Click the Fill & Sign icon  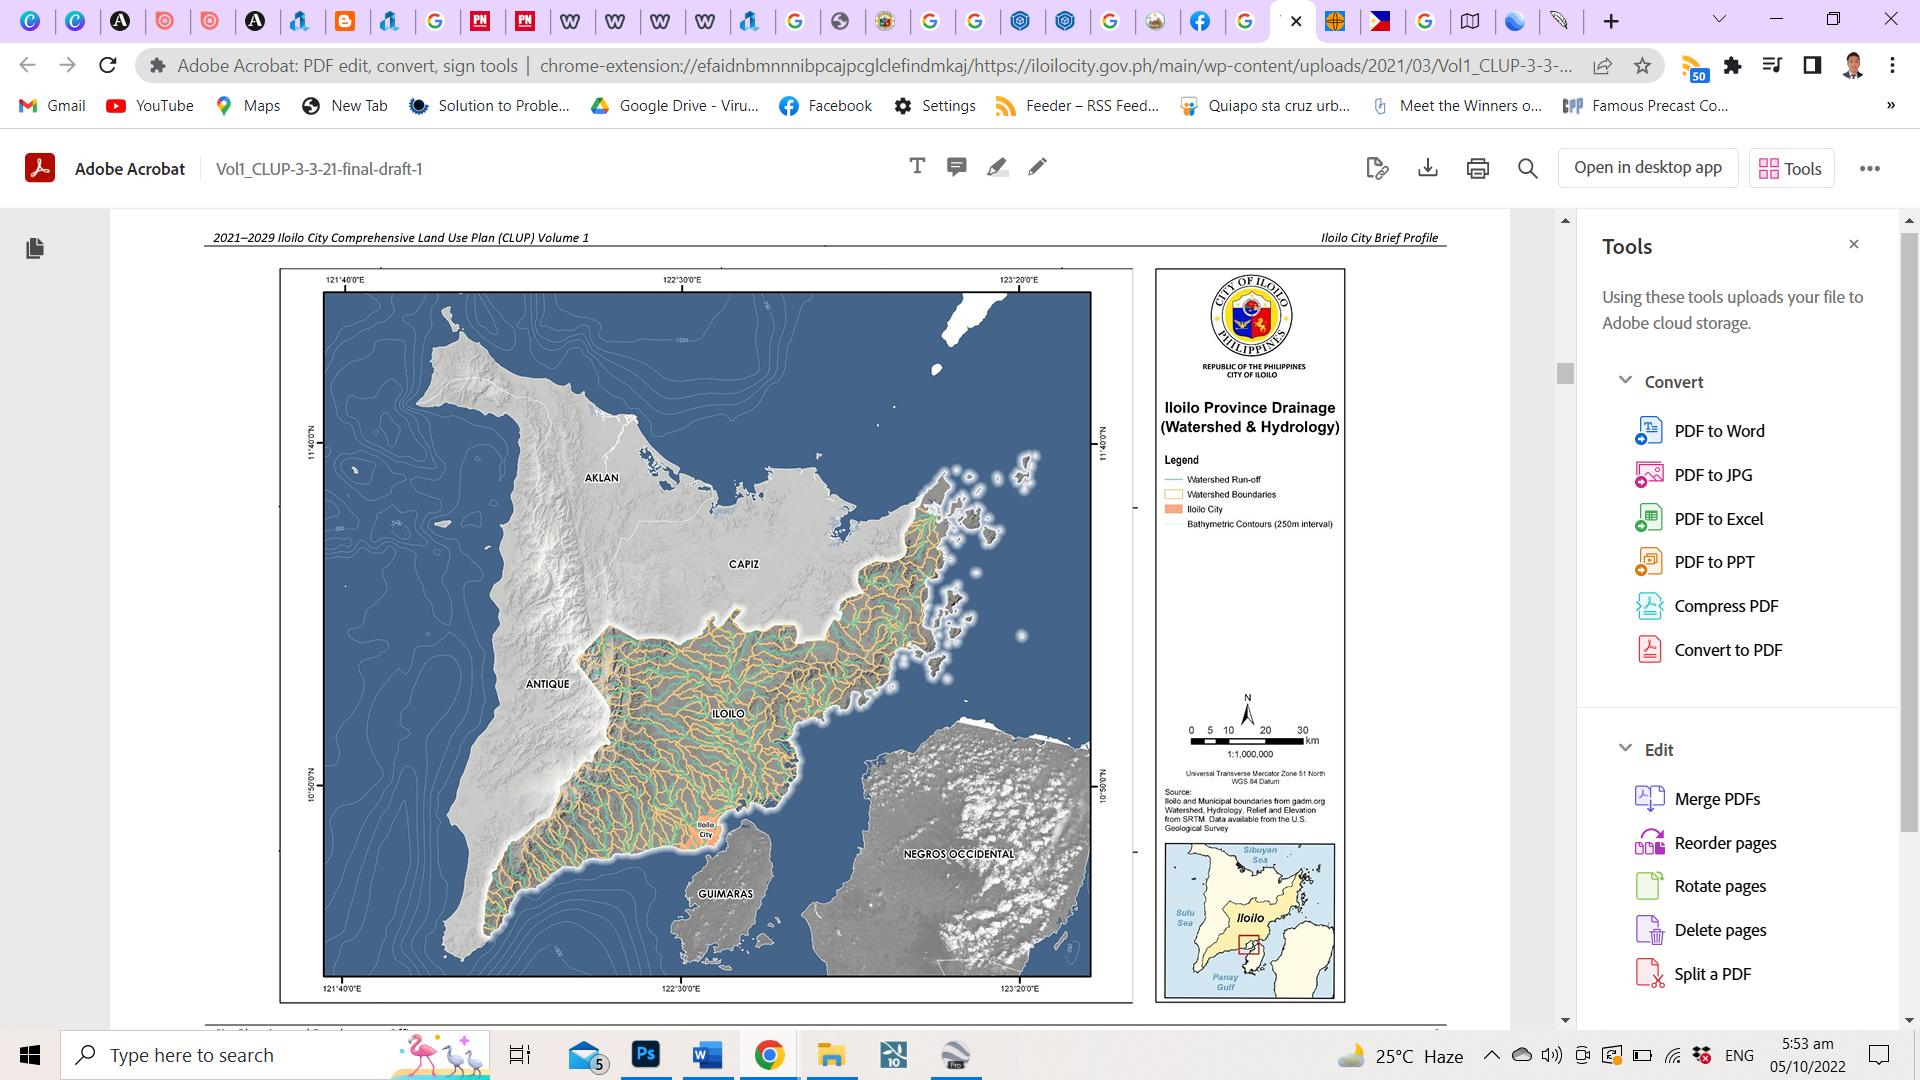[1377, 168]
